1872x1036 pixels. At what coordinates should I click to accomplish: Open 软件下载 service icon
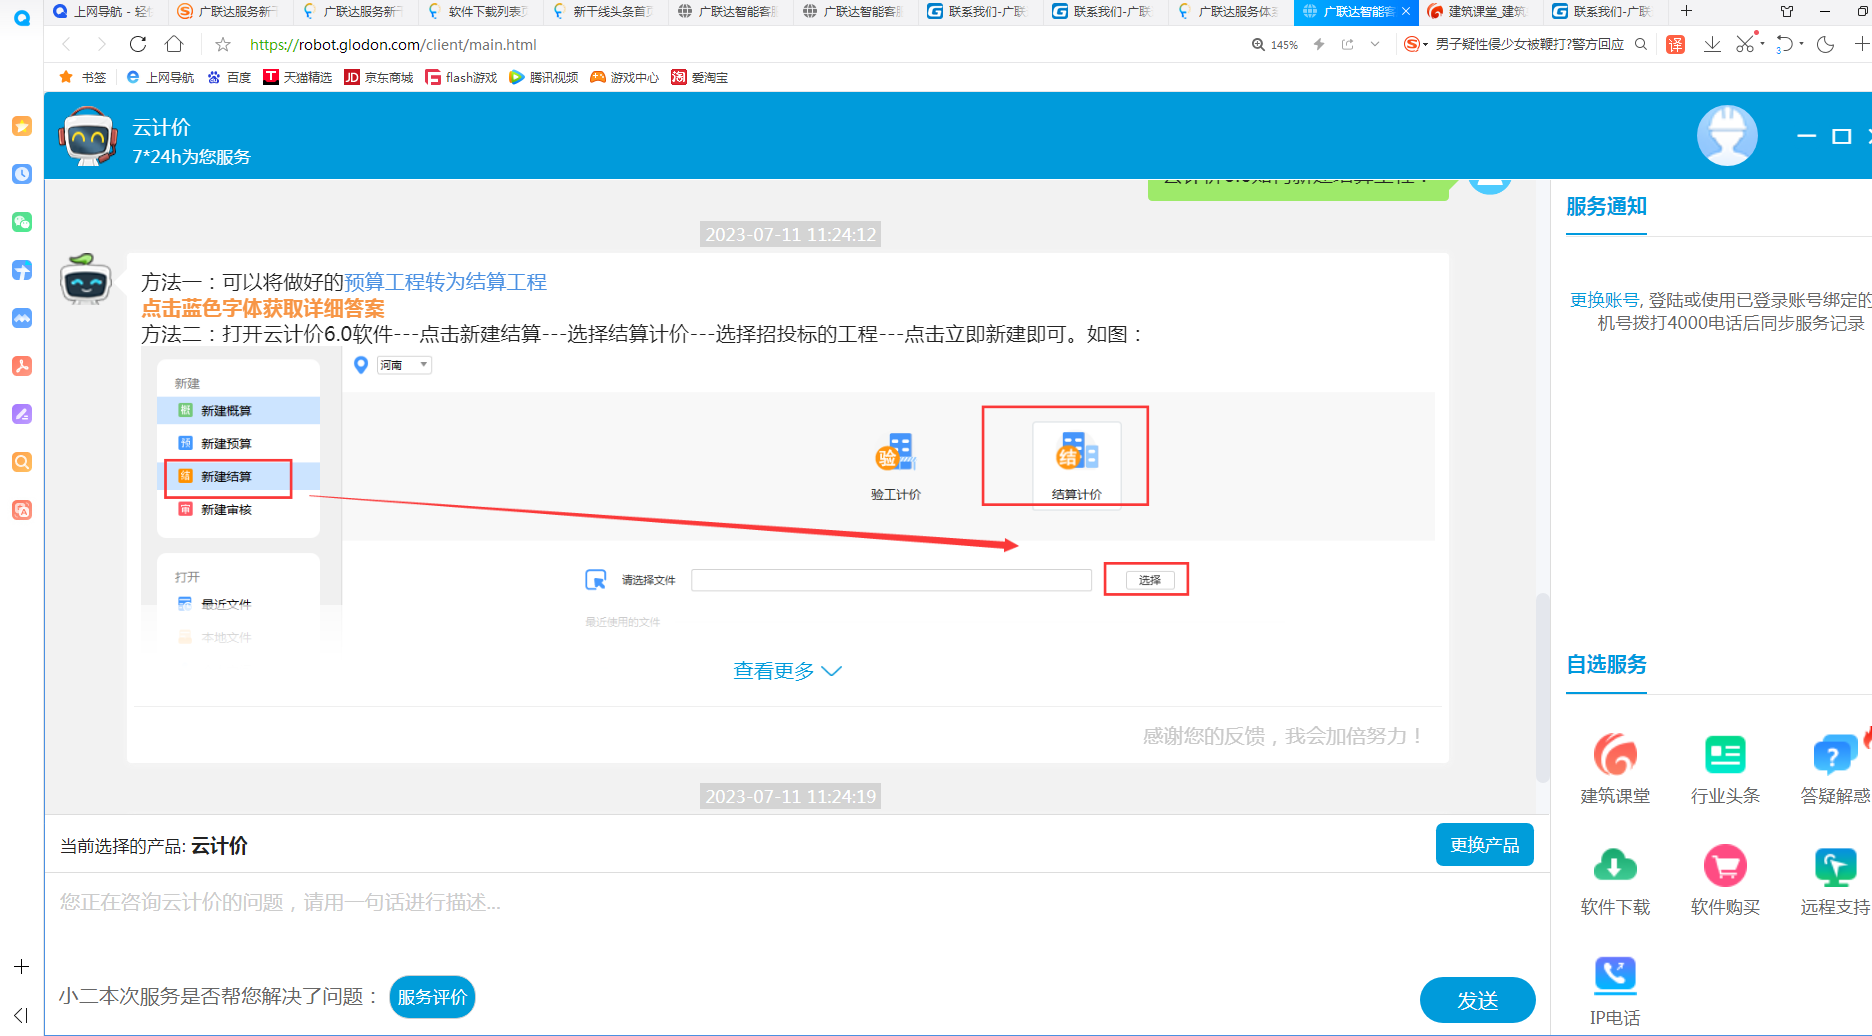click(x=1615, y=880)
